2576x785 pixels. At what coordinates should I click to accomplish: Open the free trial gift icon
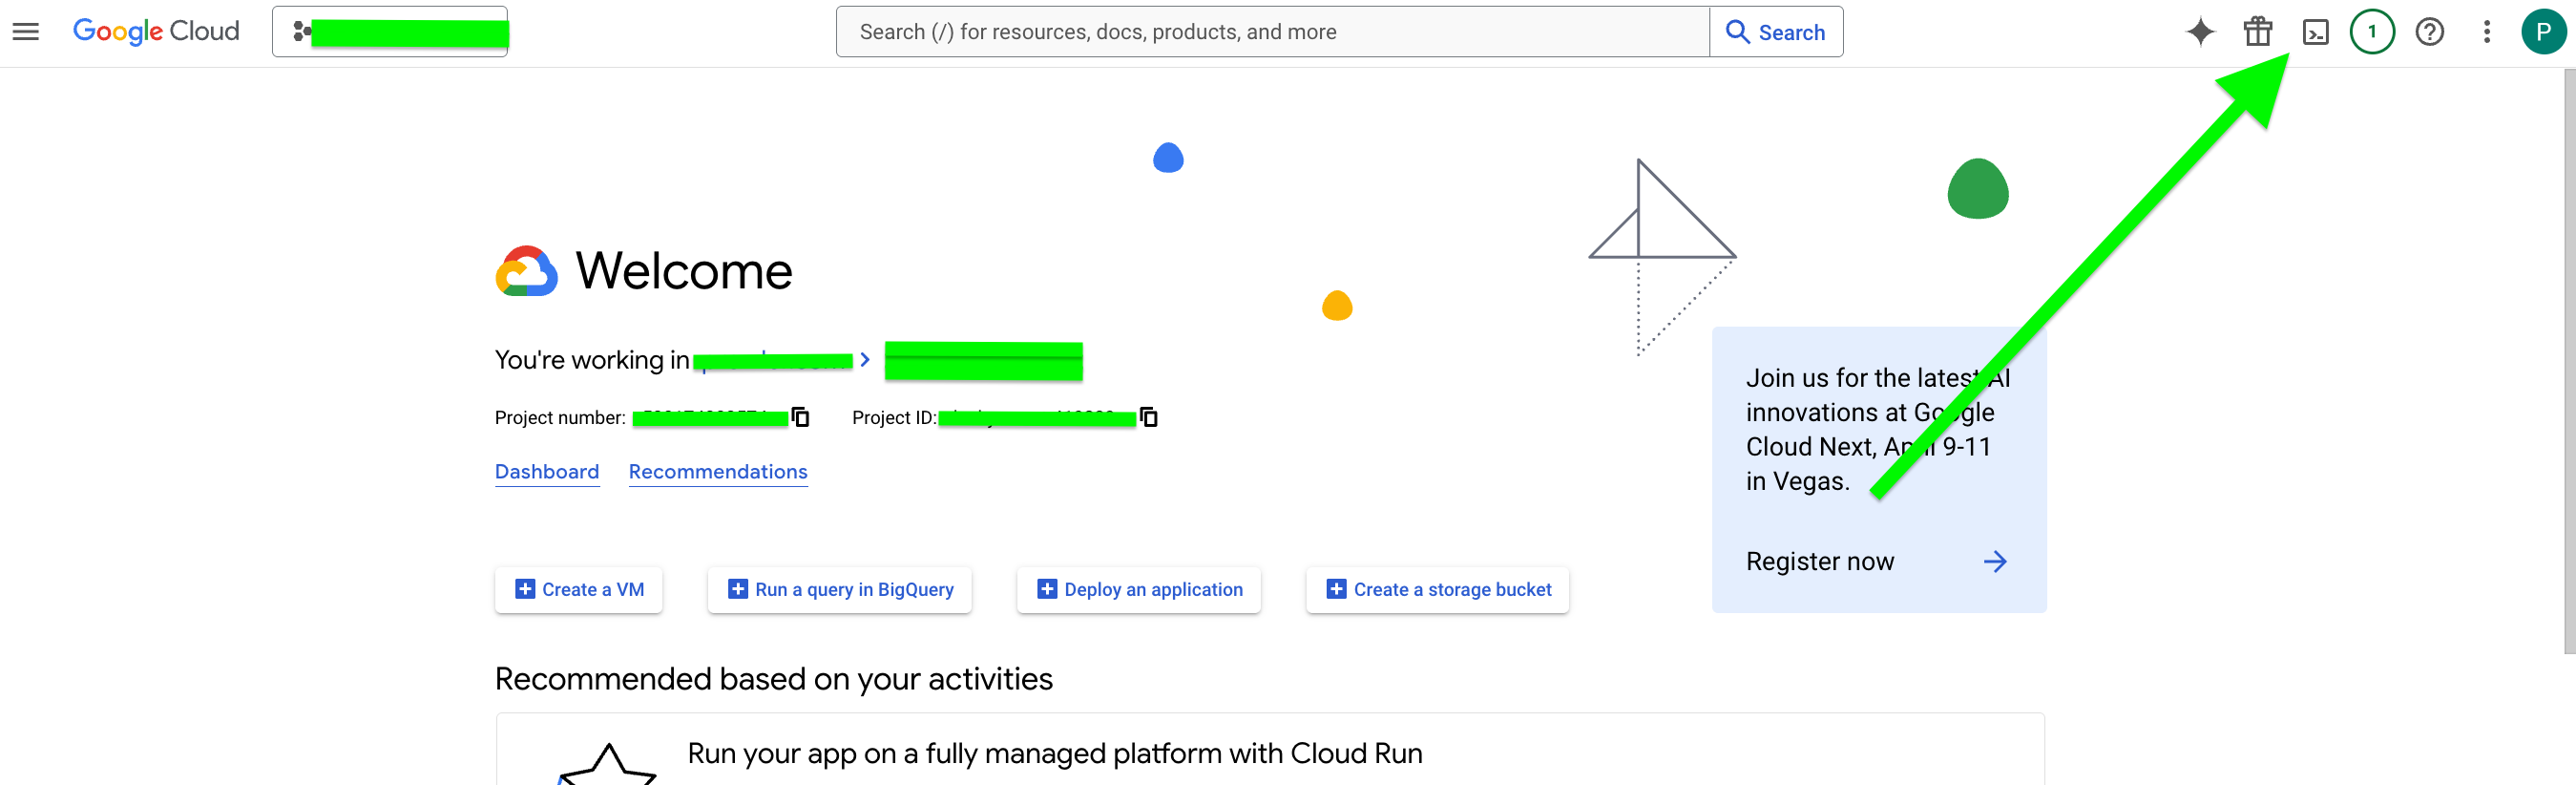click(x=2258, y=32)
